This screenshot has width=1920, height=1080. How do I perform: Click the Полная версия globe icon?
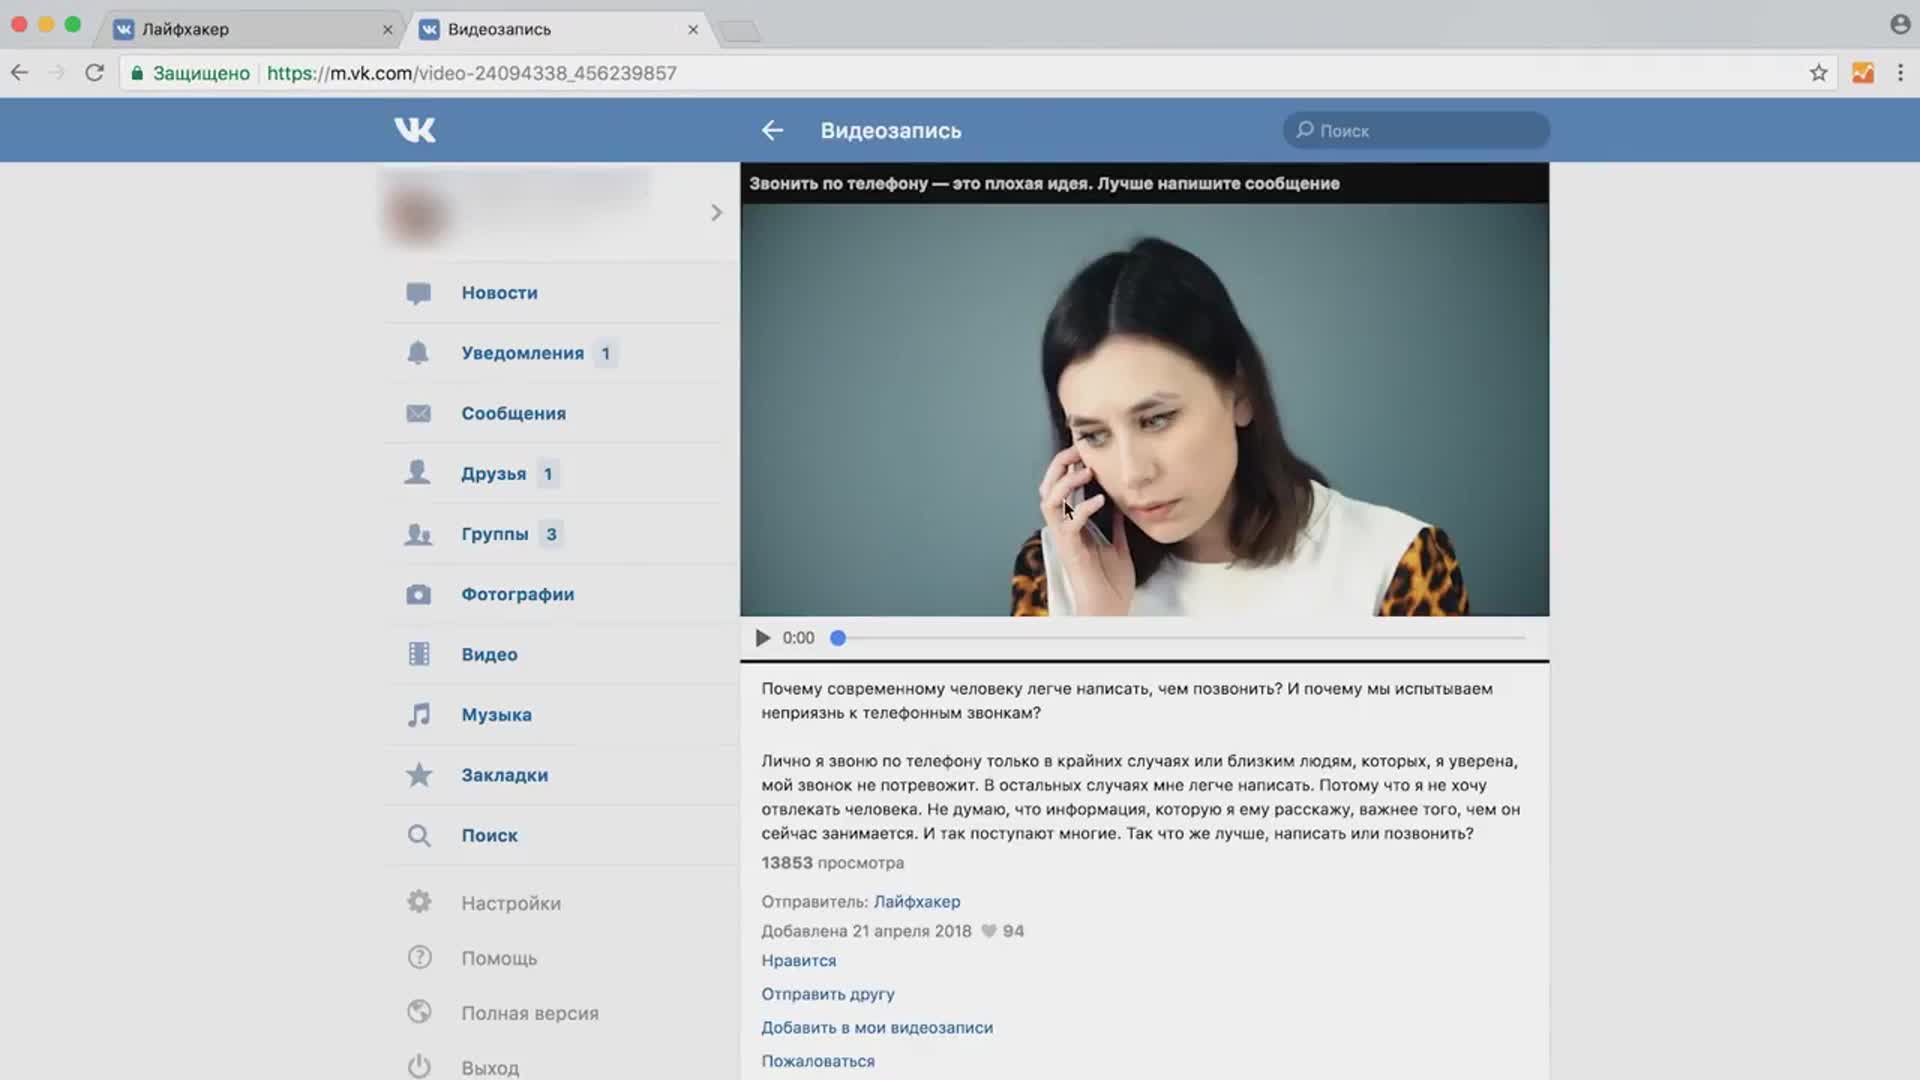coord(419,1012)
